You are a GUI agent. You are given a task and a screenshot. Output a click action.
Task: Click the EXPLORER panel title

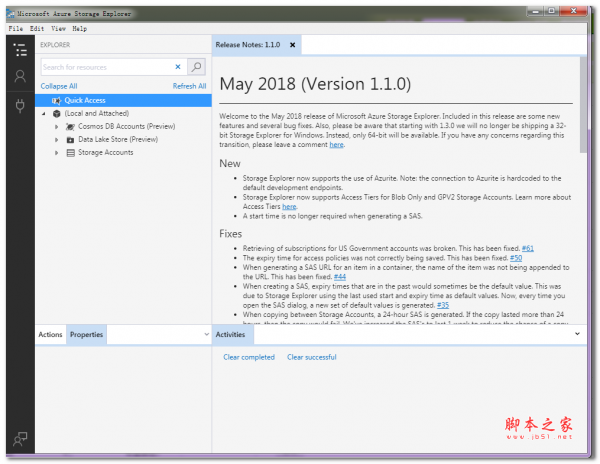(x=55, y=45)
